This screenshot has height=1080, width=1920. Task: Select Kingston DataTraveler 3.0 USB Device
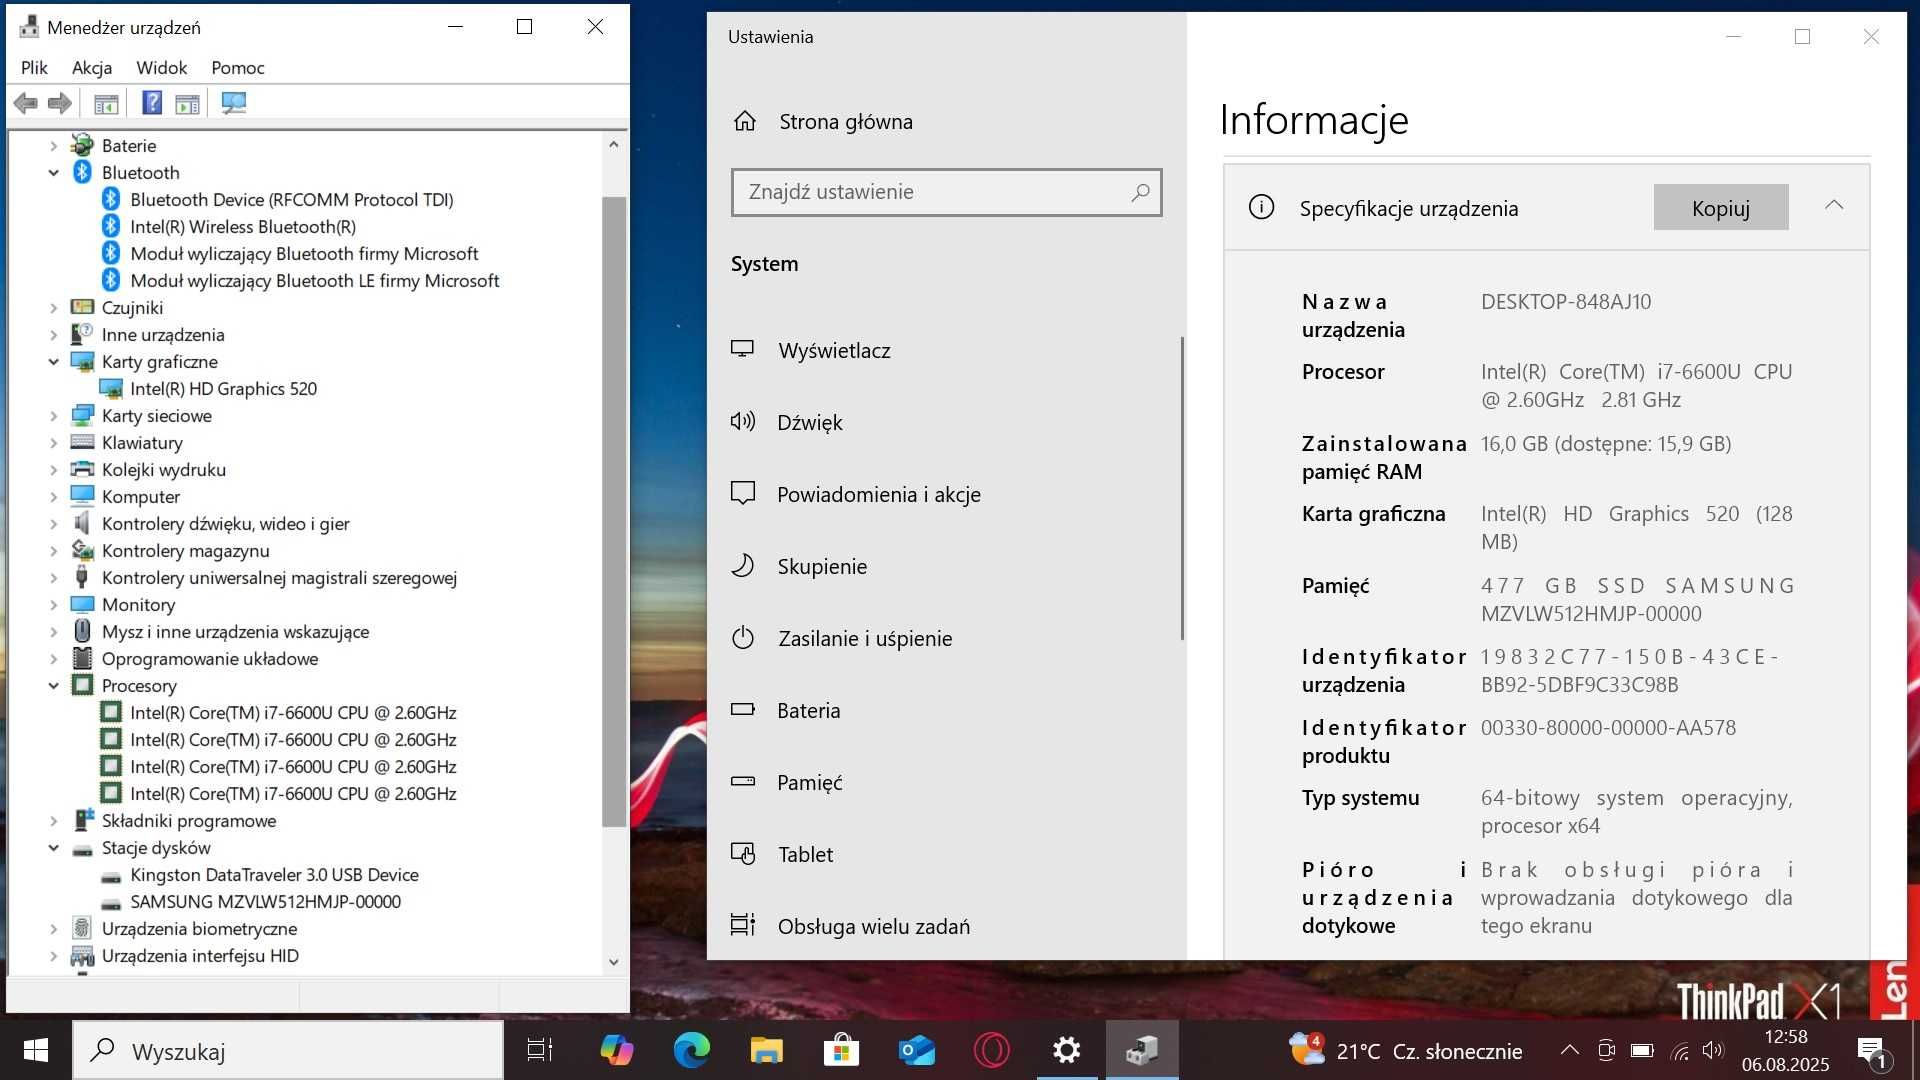(x=274, y=875)
